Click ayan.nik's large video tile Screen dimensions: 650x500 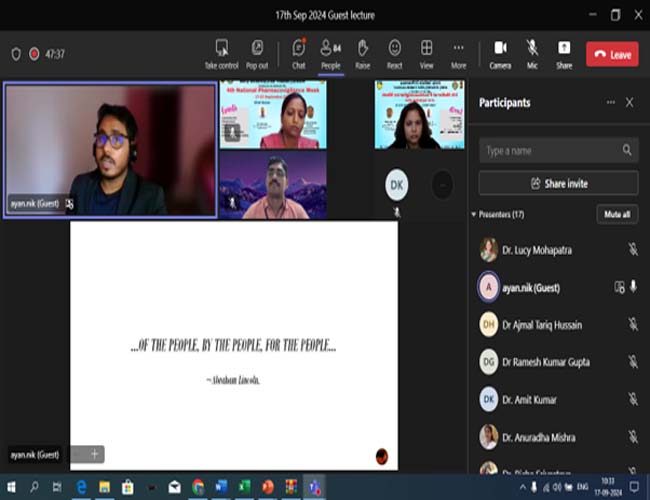tap(110, 150)
